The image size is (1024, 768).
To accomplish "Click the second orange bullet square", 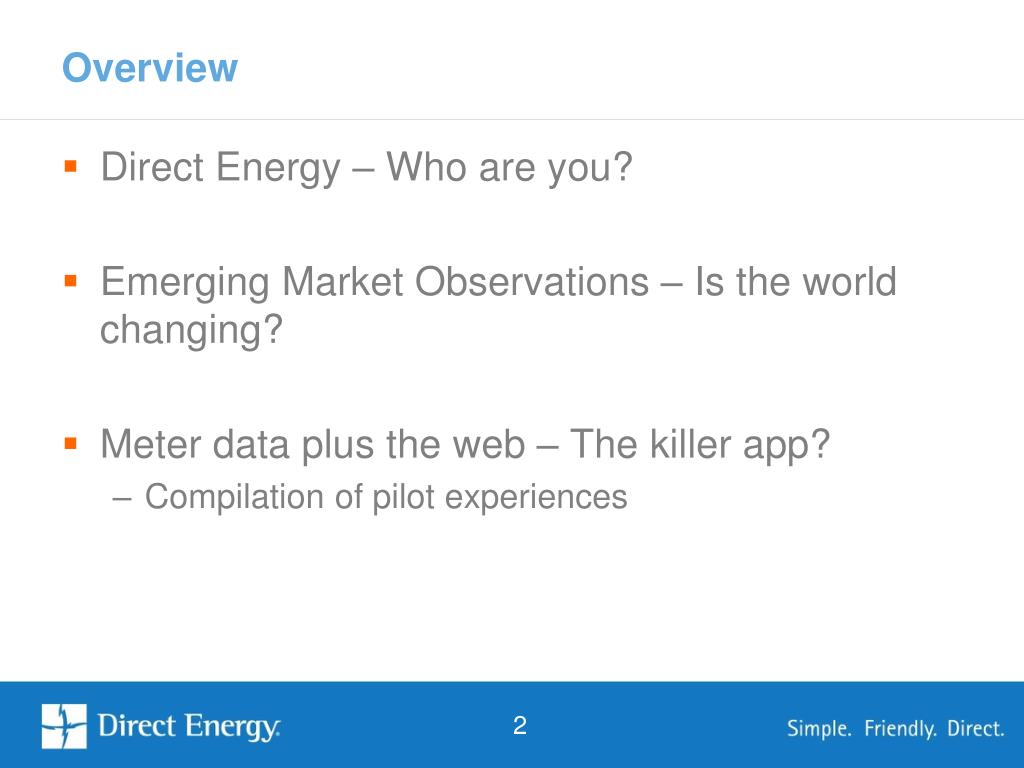I will (71, 281).
